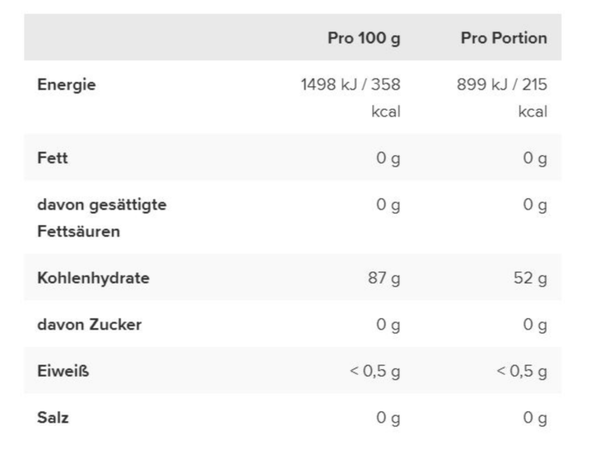Click the "Salz" row label

[53, 417]
